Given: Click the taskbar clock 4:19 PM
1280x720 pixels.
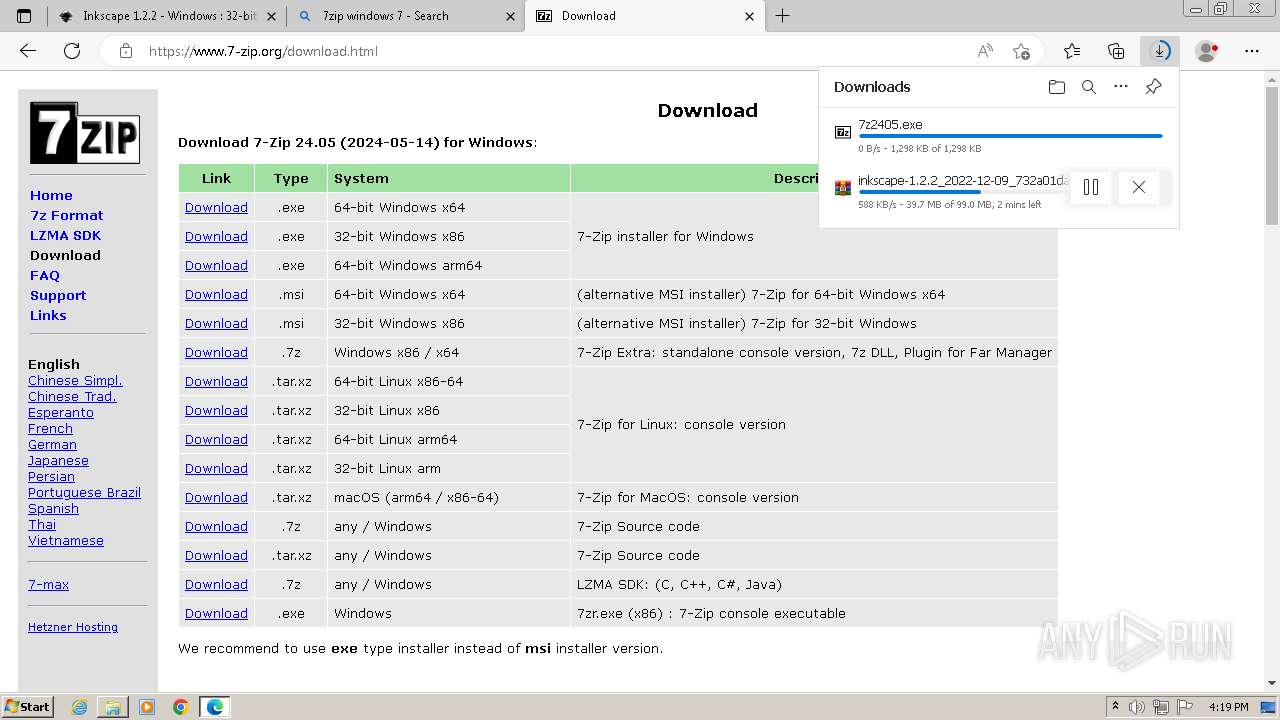Looking at the screenshot, I should click(x=1228, y=707).
